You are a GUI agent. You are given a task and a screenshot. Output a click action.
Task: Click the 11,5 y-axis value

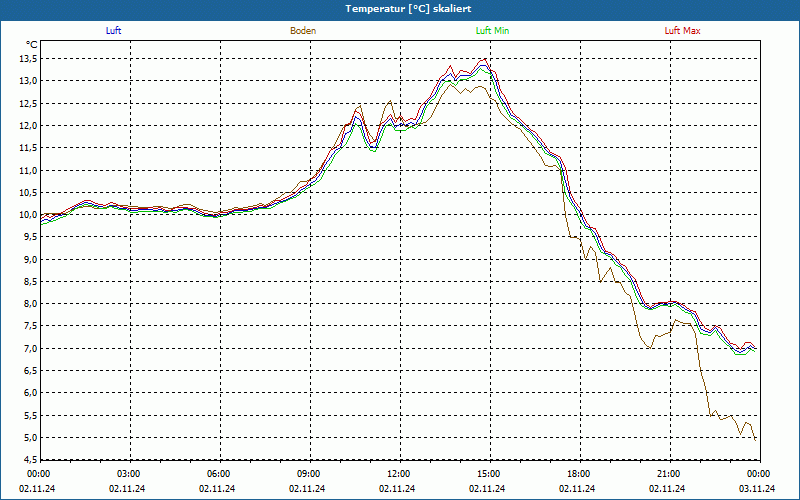(28, 148)
